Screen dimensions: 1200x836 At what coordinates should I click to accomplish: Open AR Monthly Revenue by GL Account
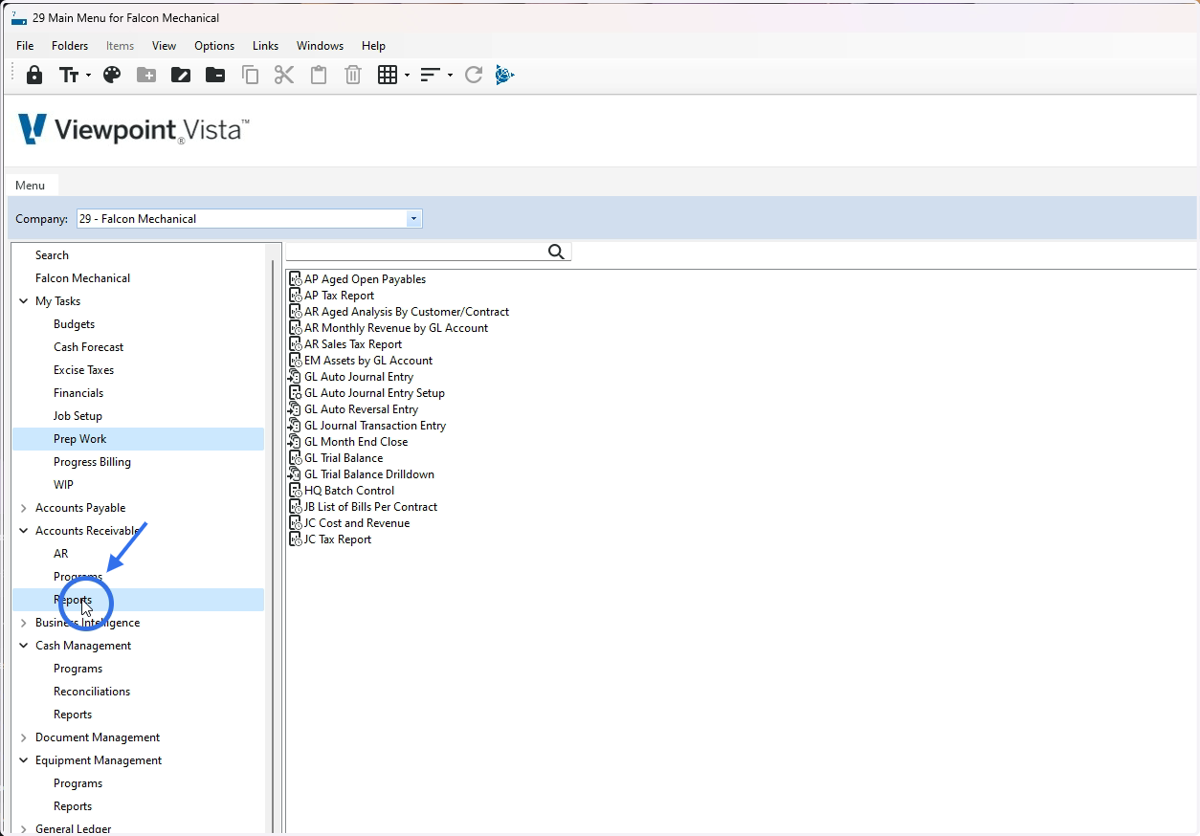396,328
